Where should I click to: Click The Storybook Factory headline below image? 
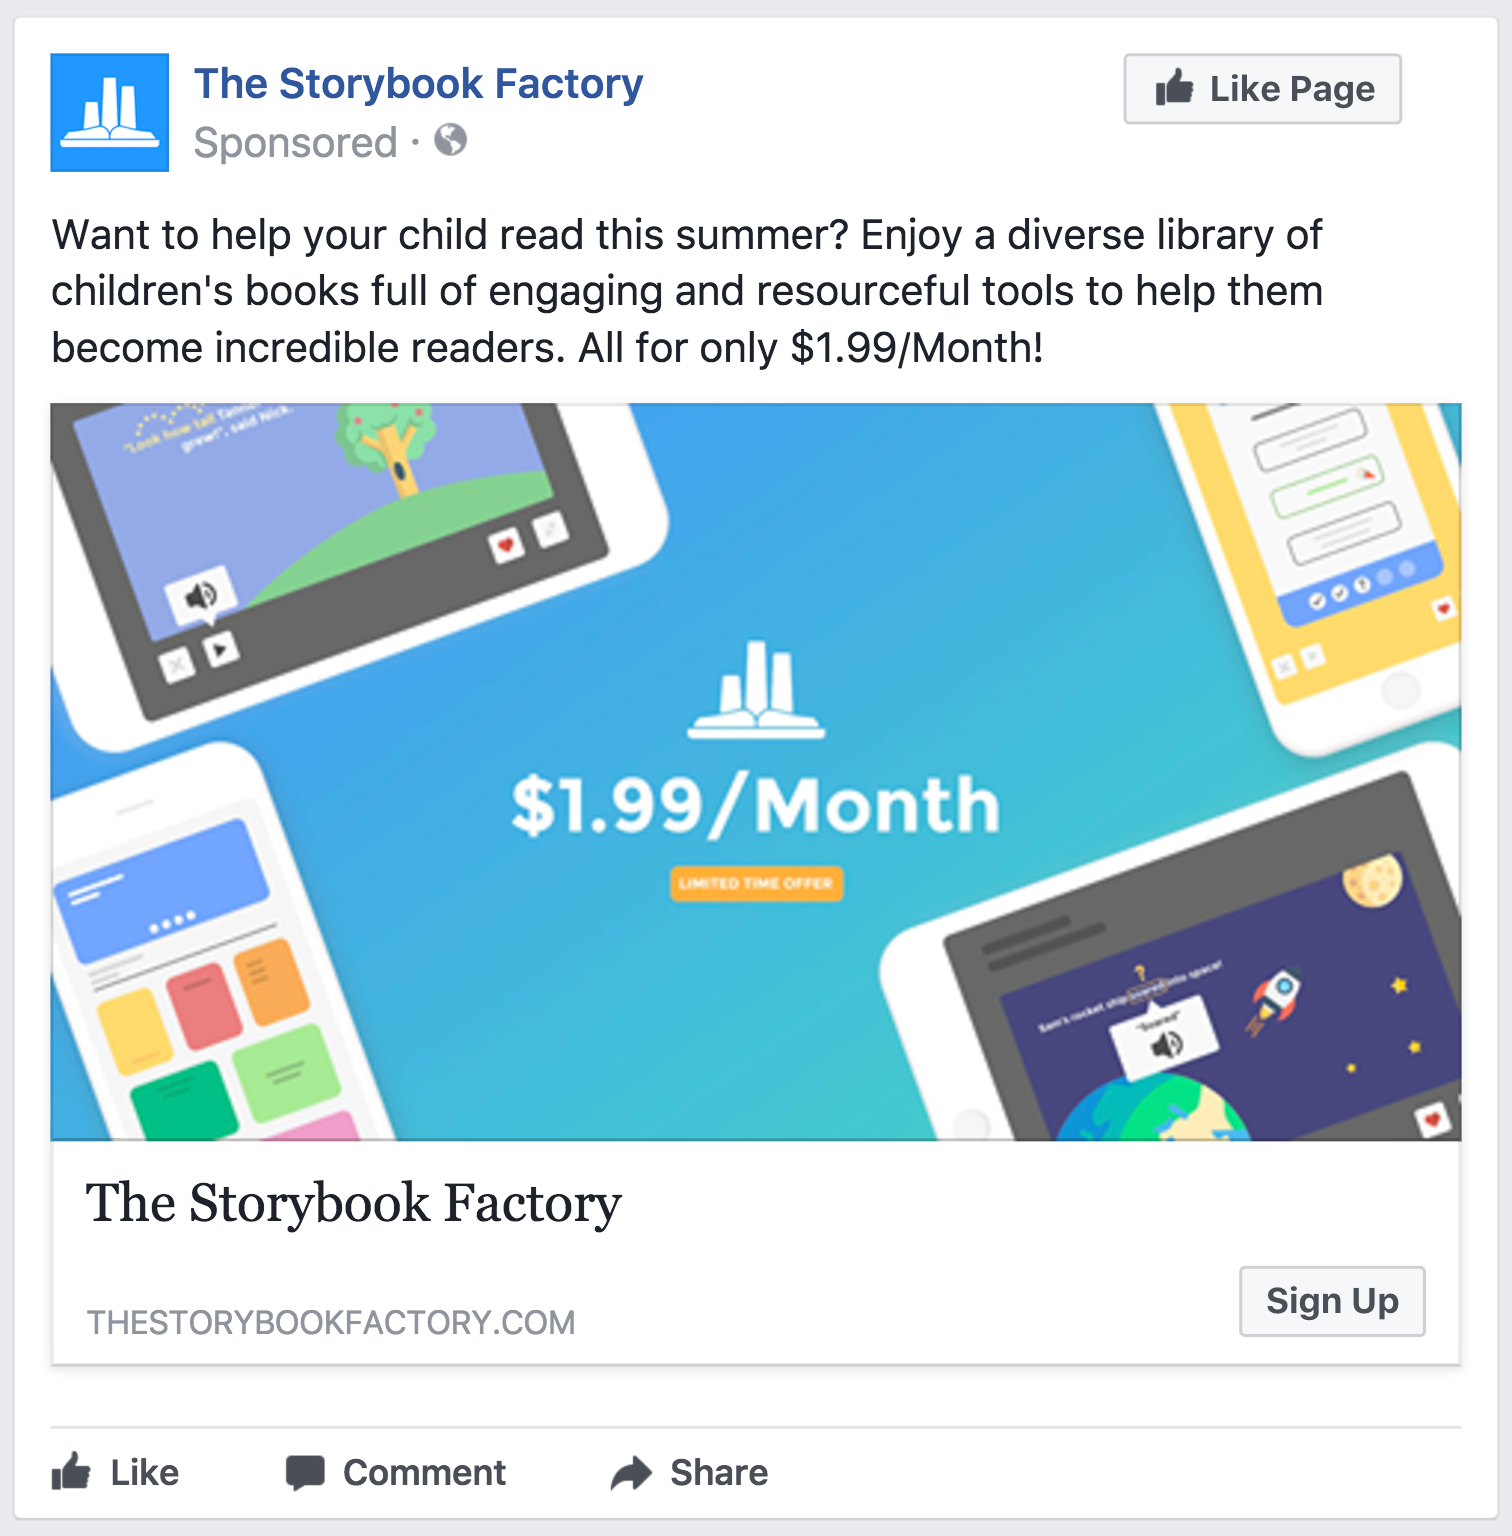coord(354,1203)
